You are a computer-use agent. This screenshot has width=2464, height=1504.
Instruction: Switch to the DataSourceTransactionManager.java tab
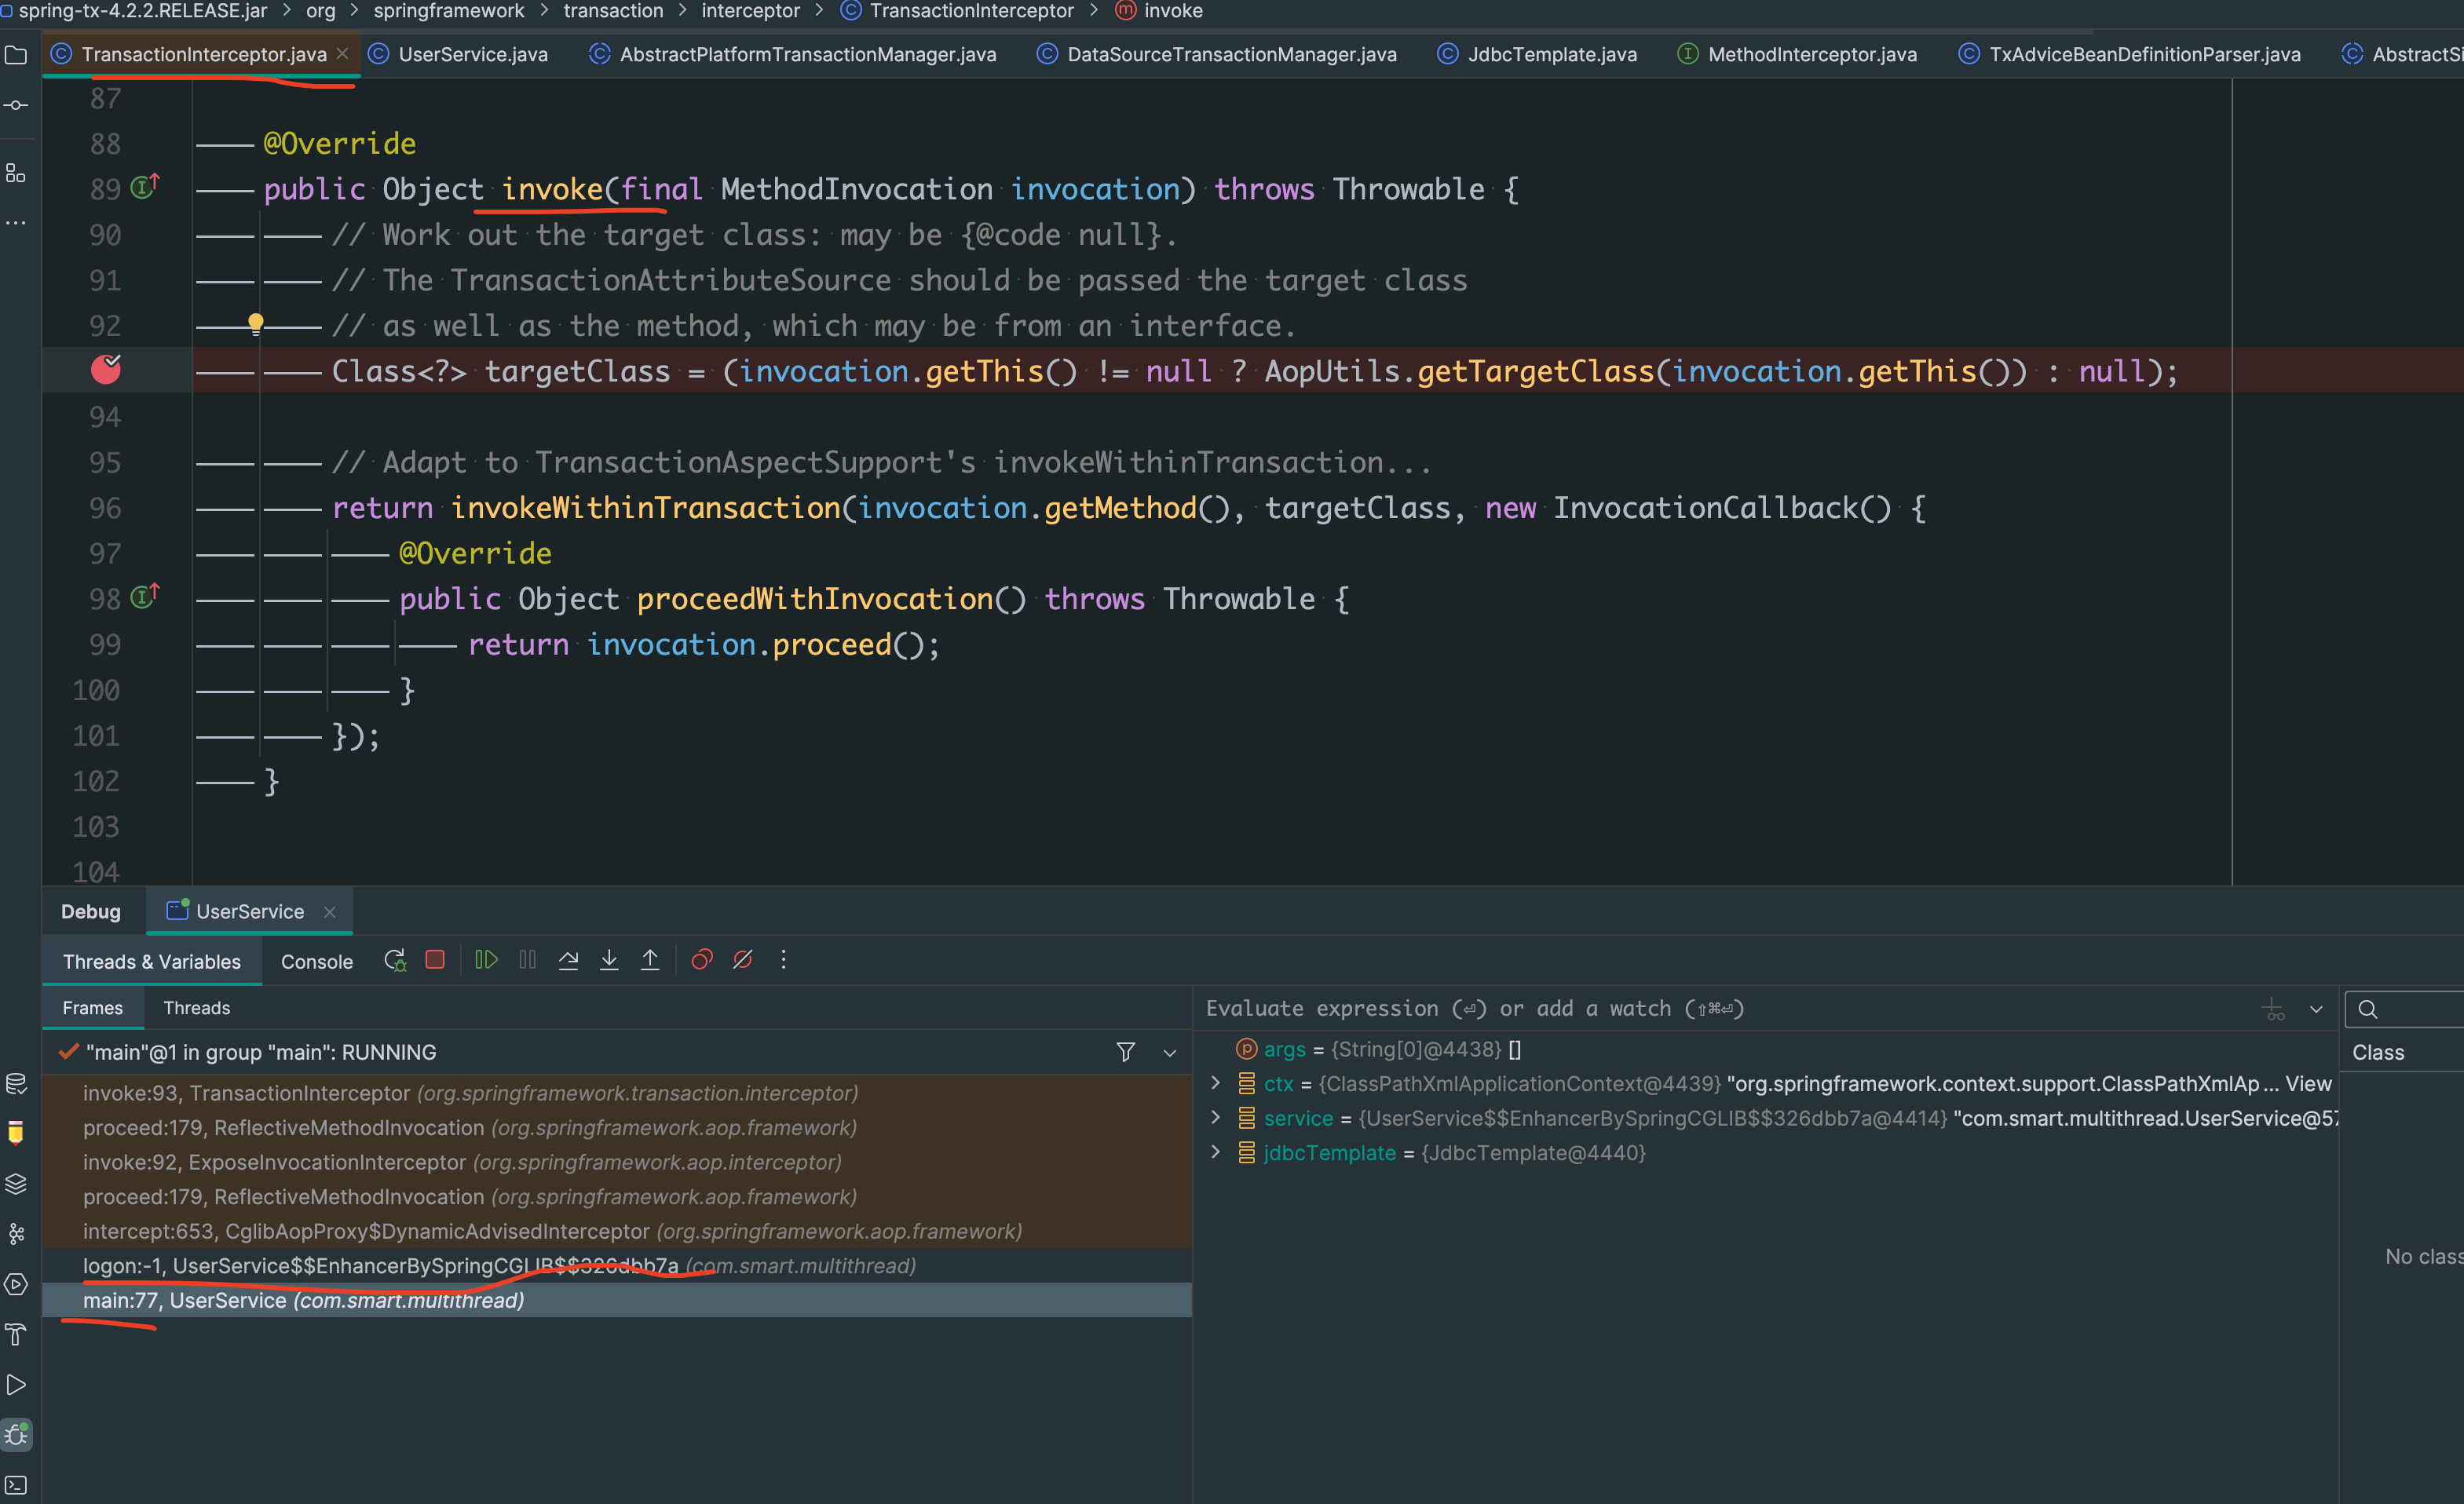pyautogui.click(x=1218, y=54)
